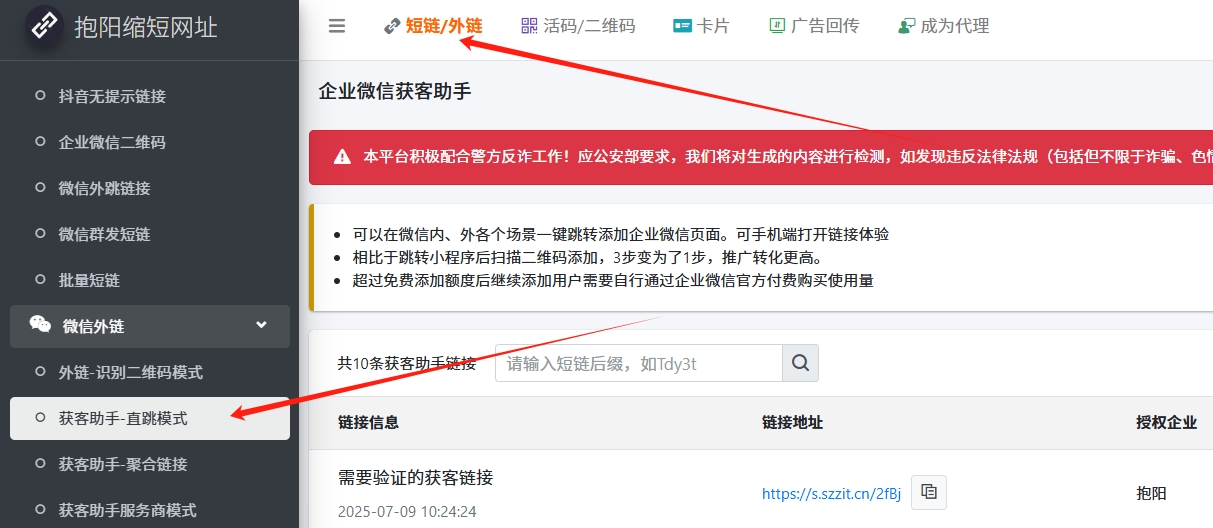Open the 短链/外链 tab
The image size is (1213, 528).
(x=433, y=26)
